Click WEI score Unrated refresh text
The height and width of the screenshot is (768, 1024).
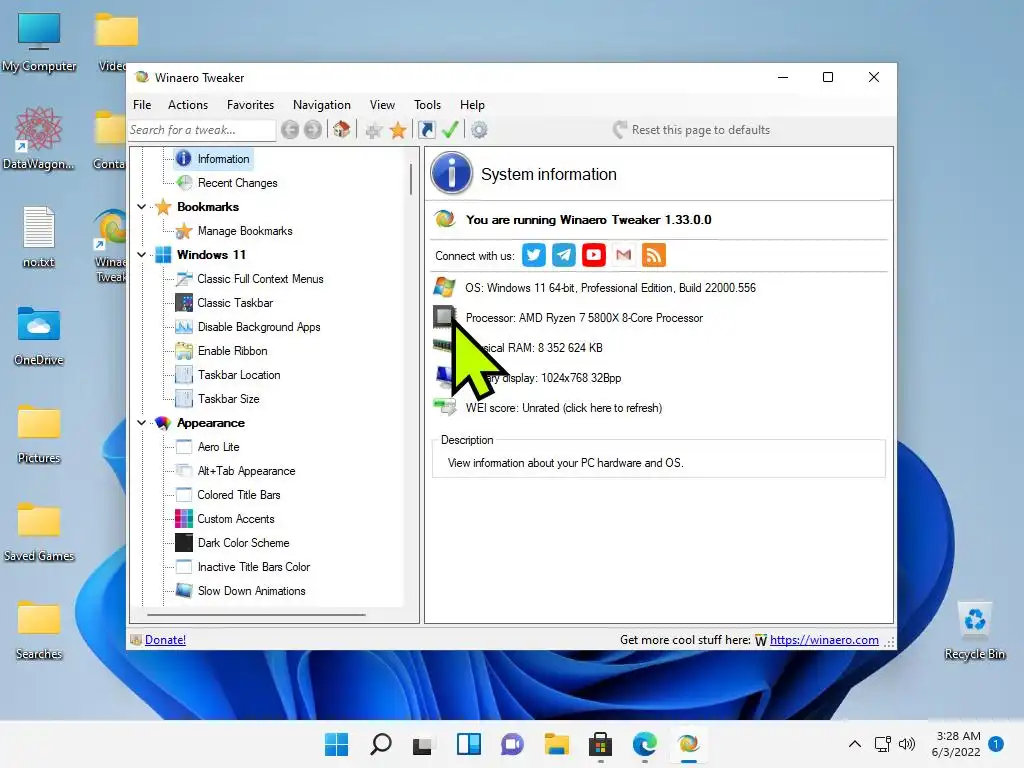(564, 408)
